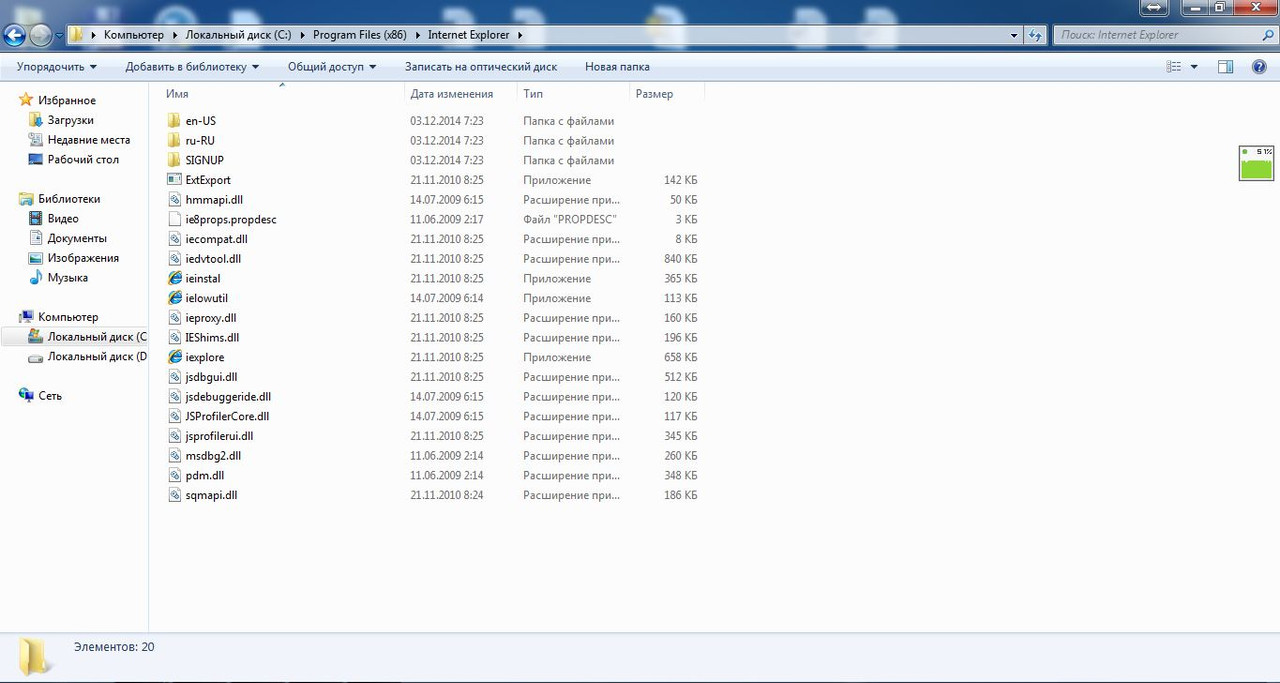Open recent locations dropdown beside navigation arrows
This screenshot has width=1280, height=683.
[60, 36]
